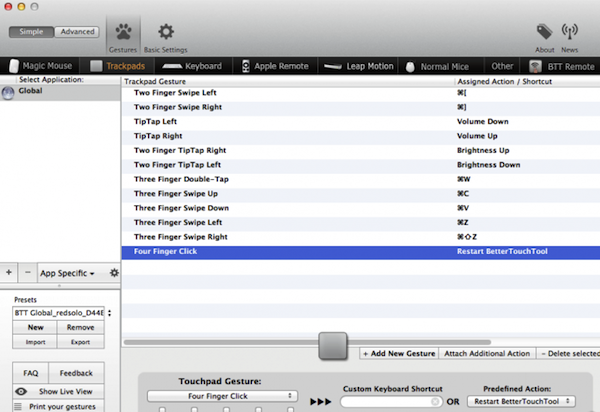
Task: Click Add New Gesture button
Action: (399, 353)
